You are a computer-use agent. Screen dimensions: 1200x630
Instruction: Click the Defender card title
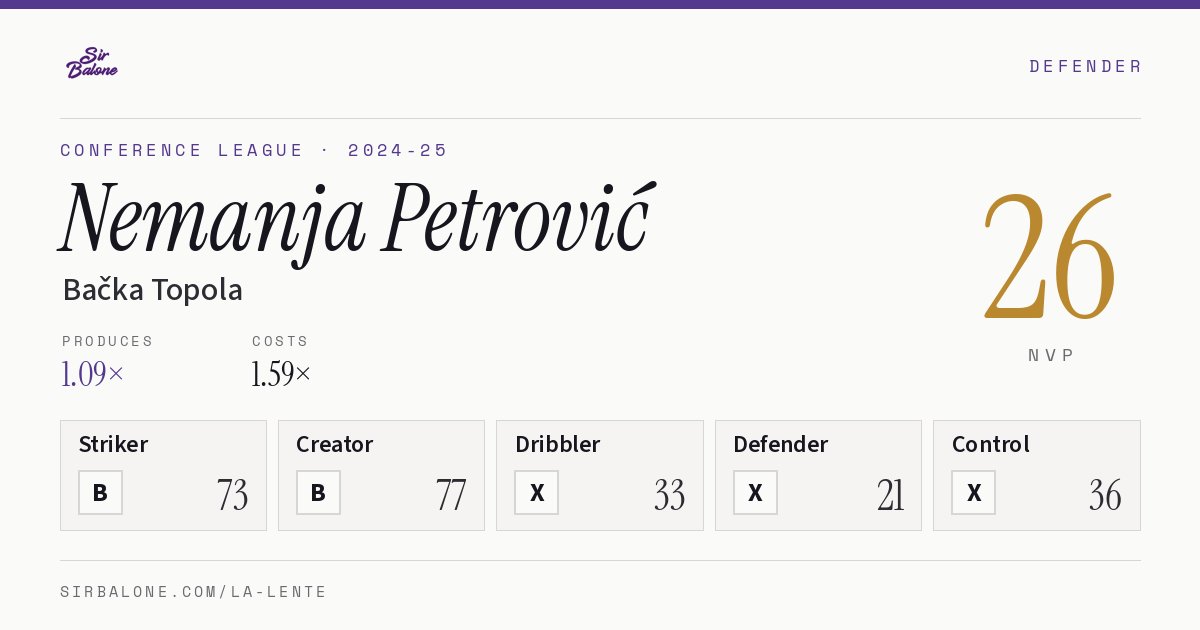[781, 444]
